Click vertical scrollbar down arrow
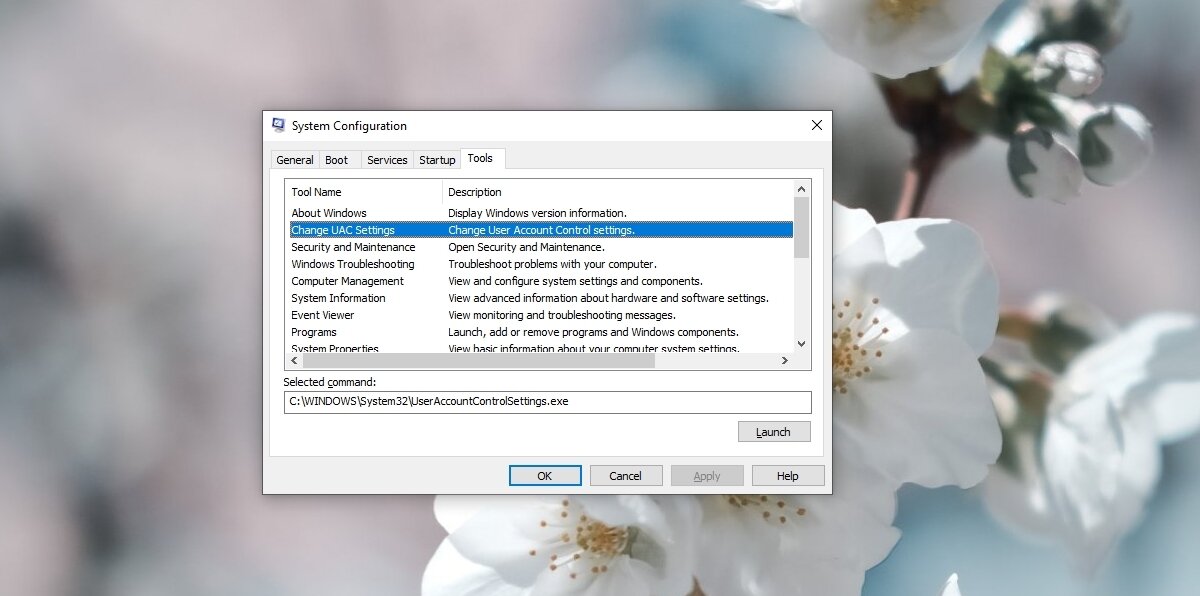This screenshot has width=1200, height=596. 801,344
